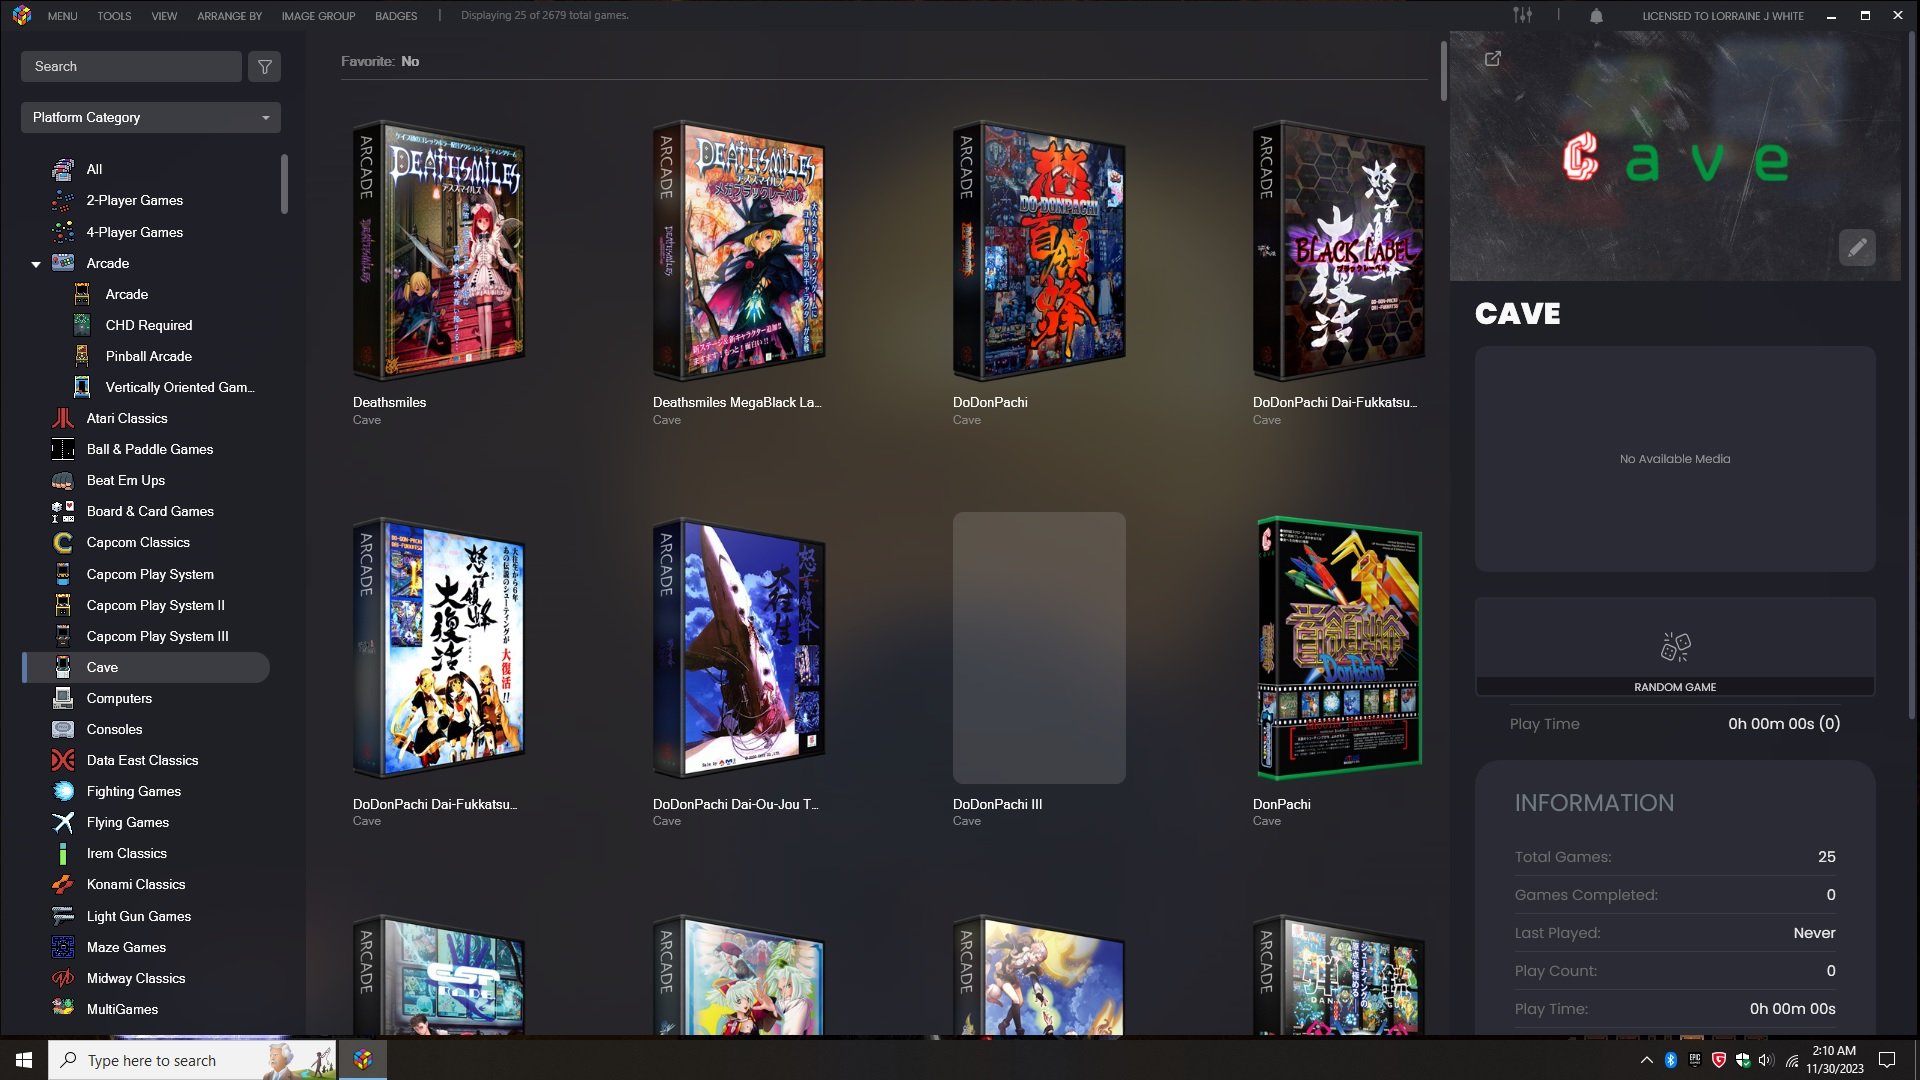Open the filter funnel icon
The width and height of the screenshot is (1920, 1080).
point(265,67)
